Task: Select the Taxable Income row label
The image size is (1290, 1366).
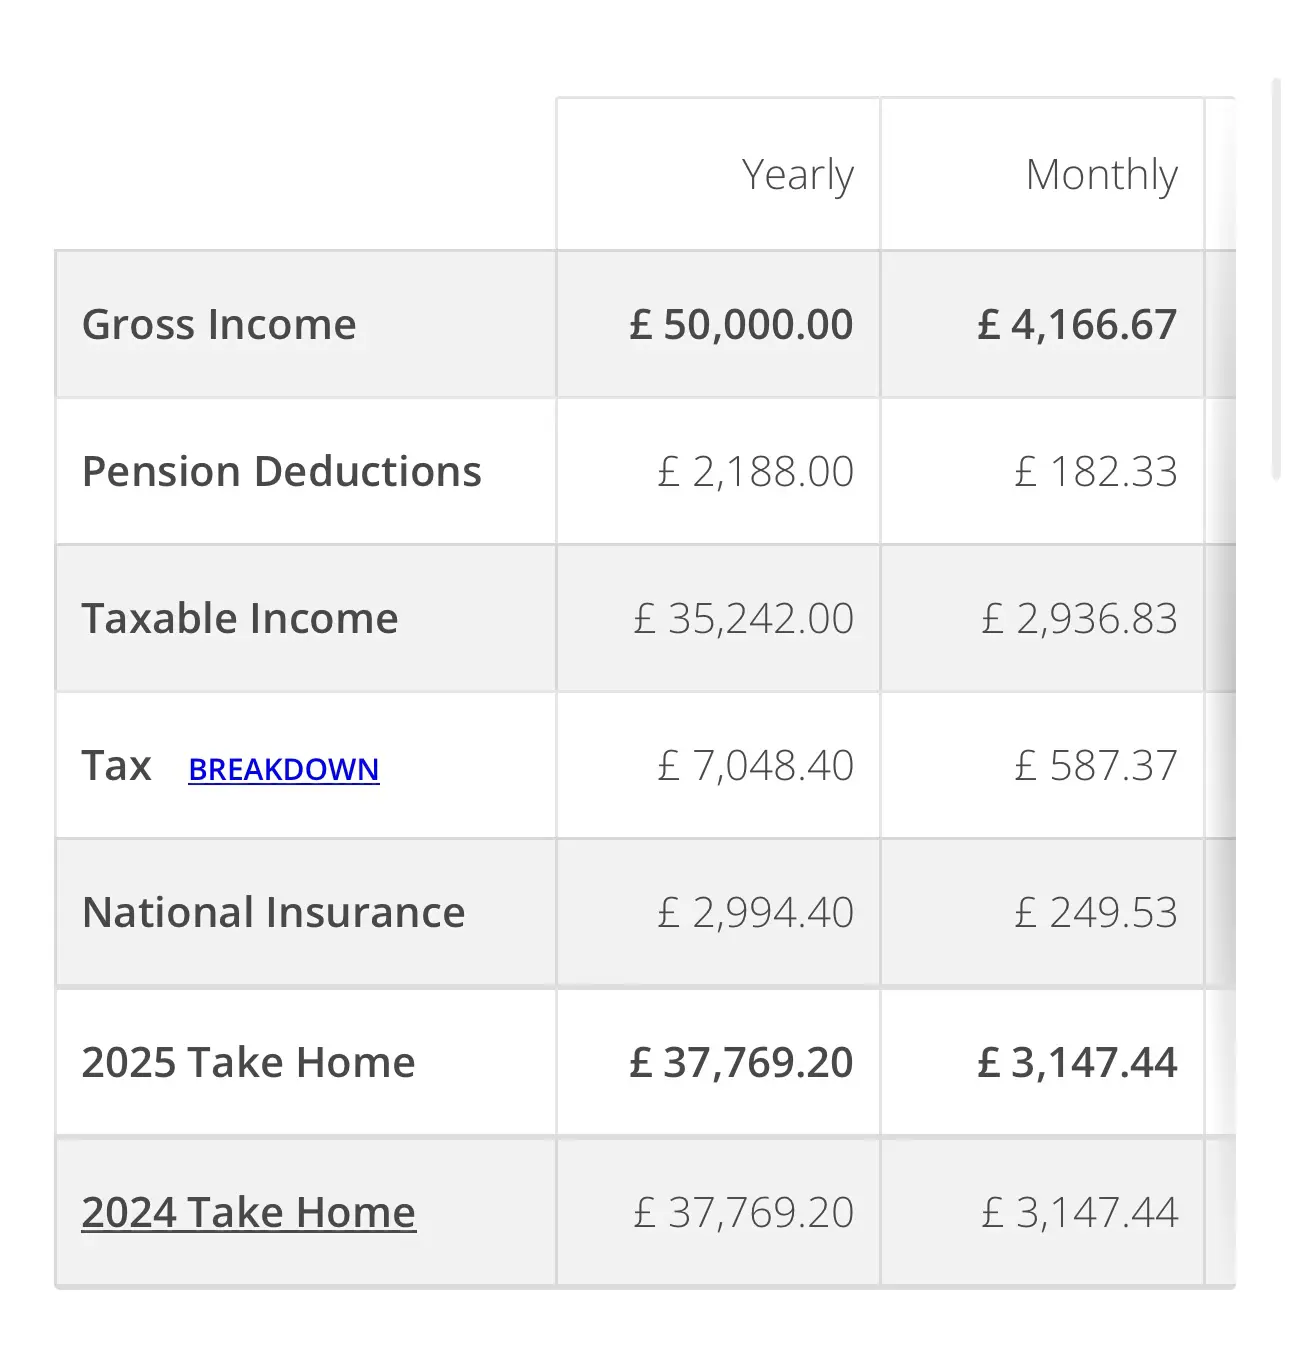Action: point(240,618)
